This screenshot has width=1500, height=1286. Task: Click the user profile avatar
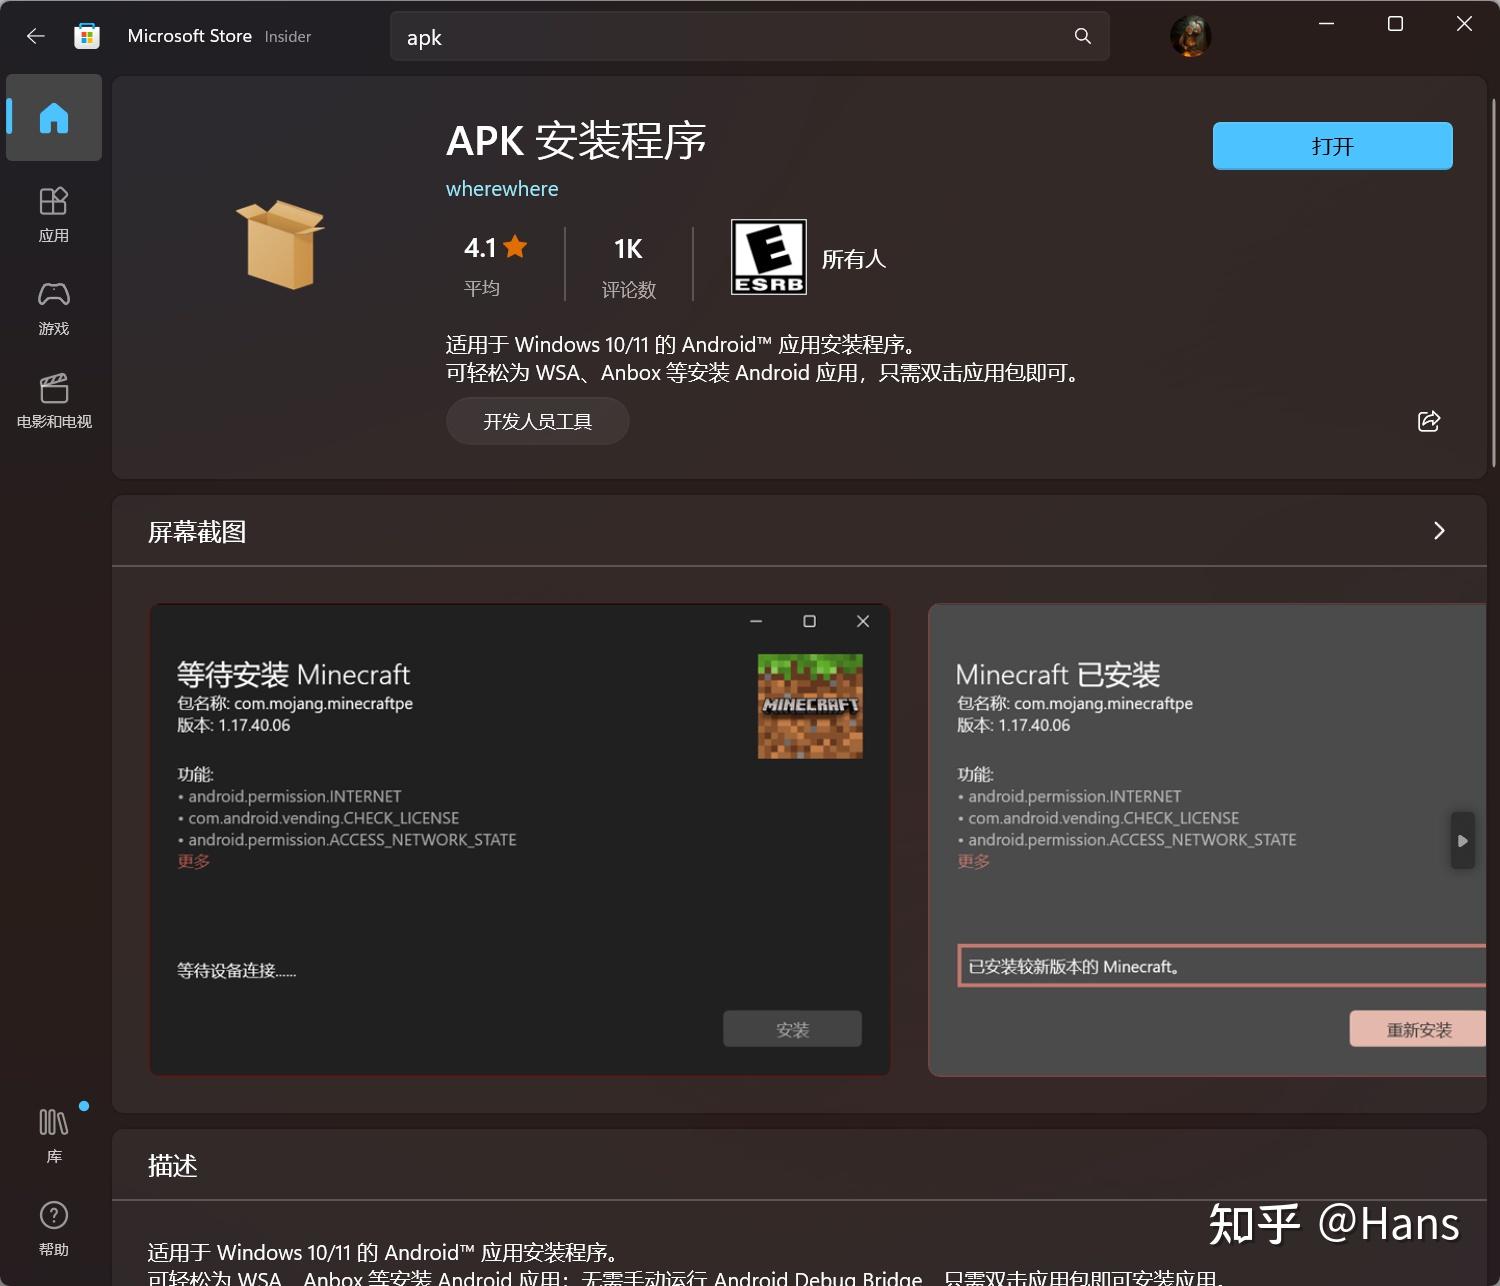pyautogui.click(x=1191, y=35)
